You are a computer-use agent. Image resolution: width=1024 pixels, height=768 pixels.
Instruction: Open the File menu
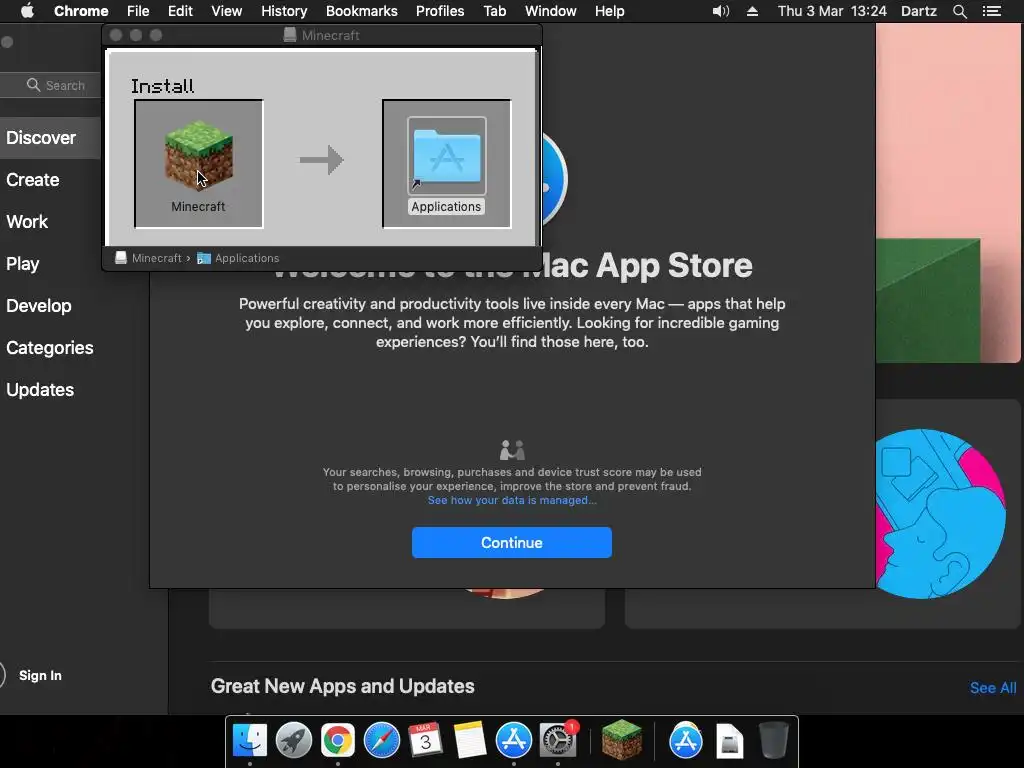point(138,11)
